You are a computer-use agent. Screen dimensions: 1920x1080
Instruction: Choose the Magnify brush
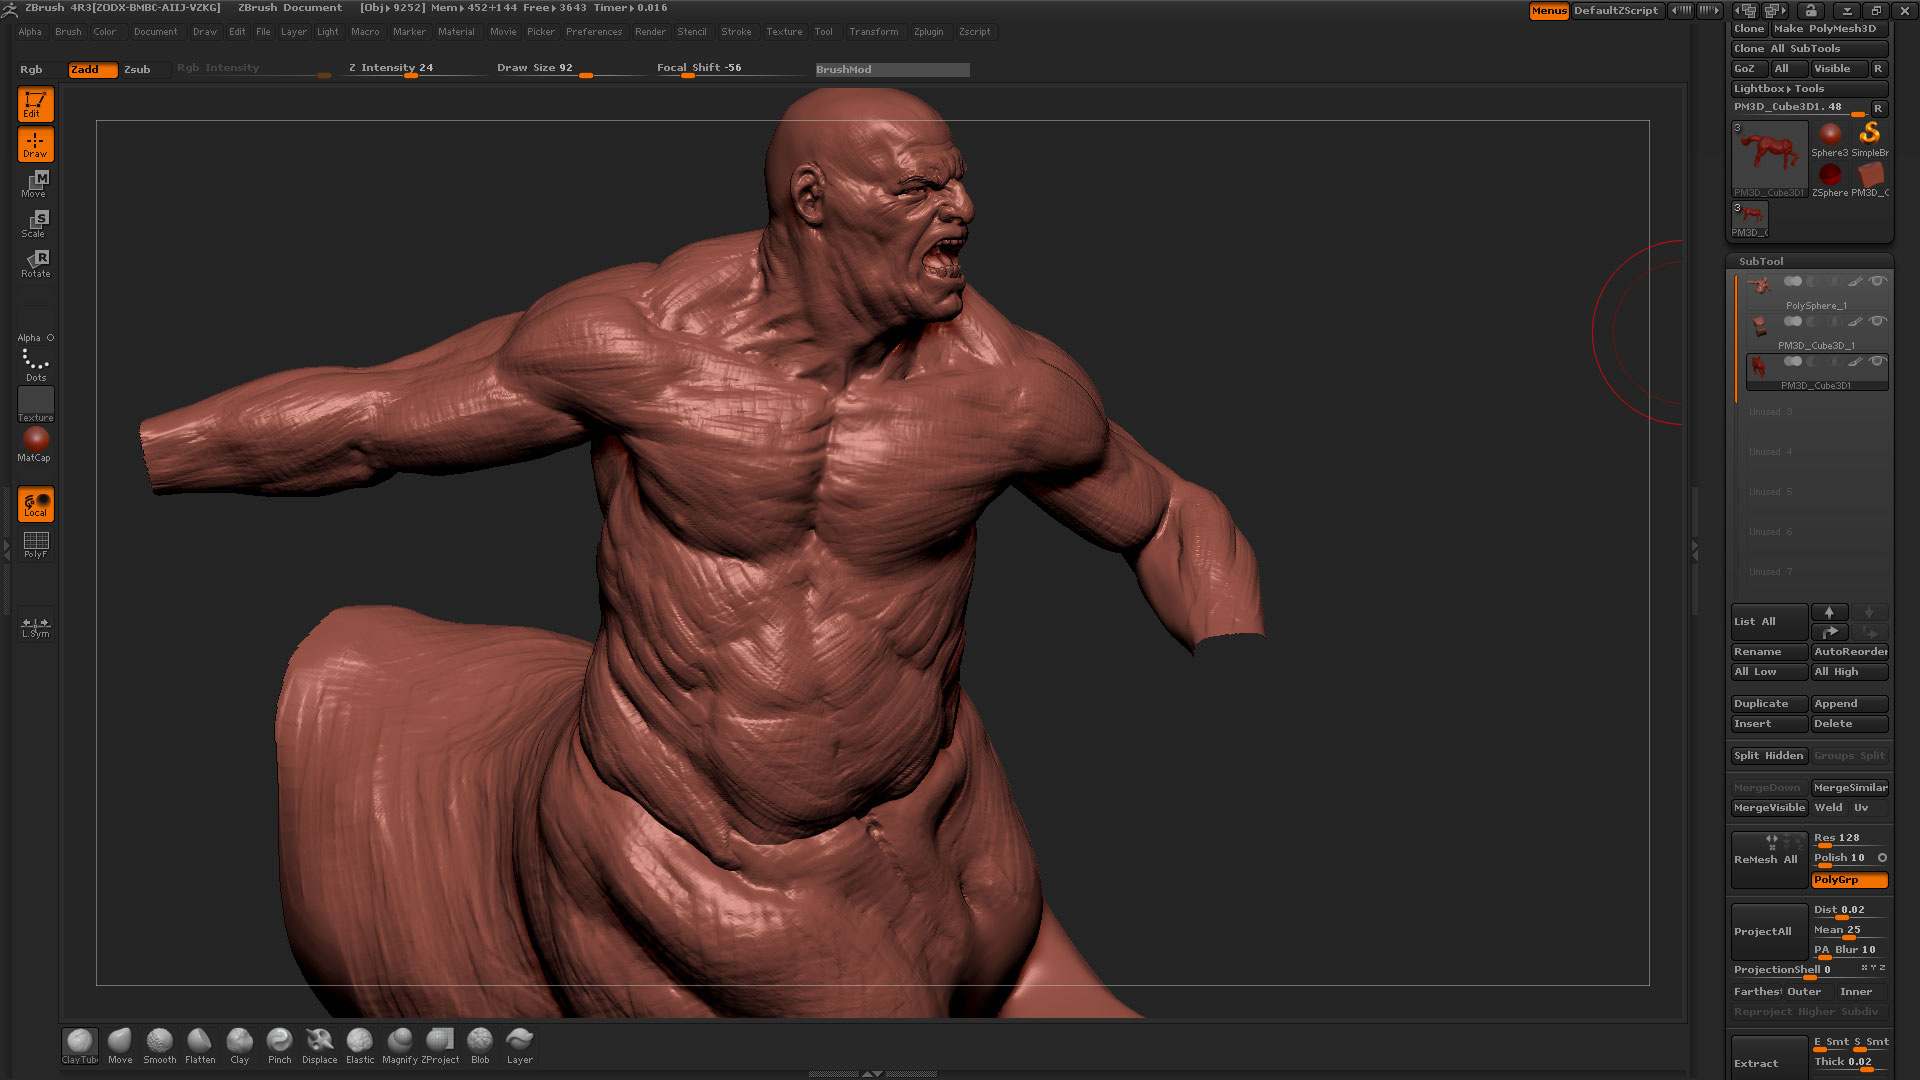(400, 1045)
